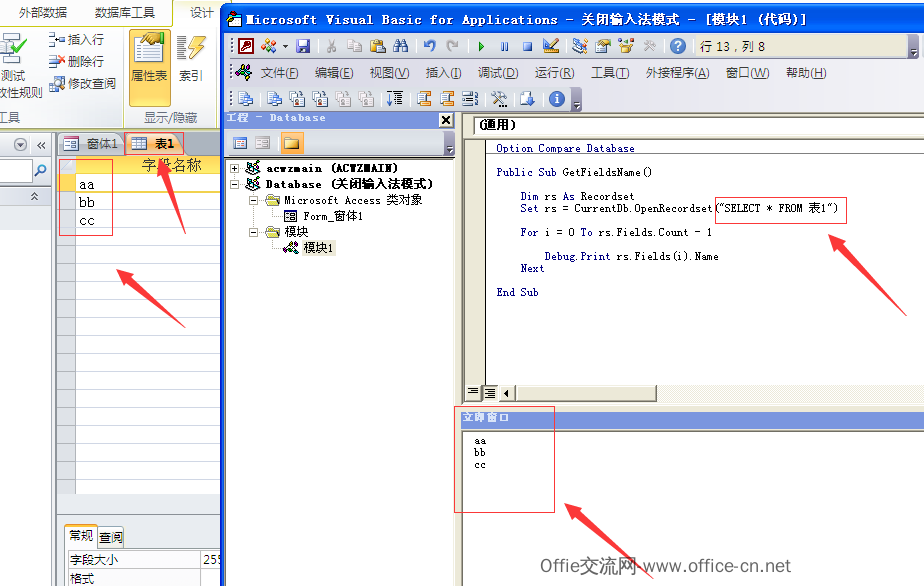Collapse the 模块 folder node
Screen dimensions: 924x586
253,232
